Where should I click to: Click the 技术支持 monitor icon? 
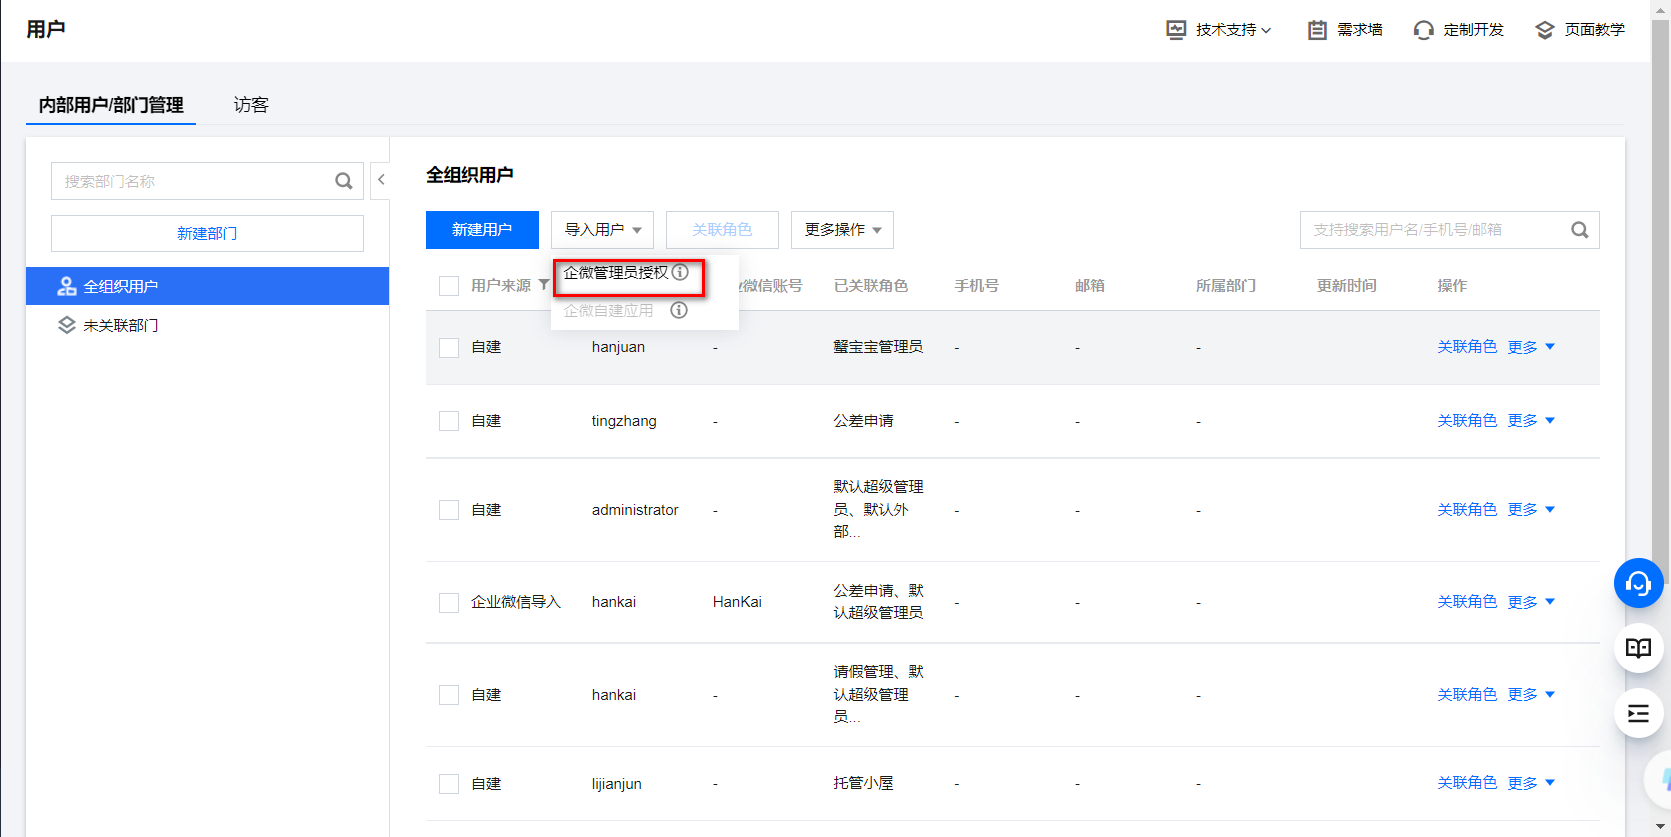tap(1176, 30)
